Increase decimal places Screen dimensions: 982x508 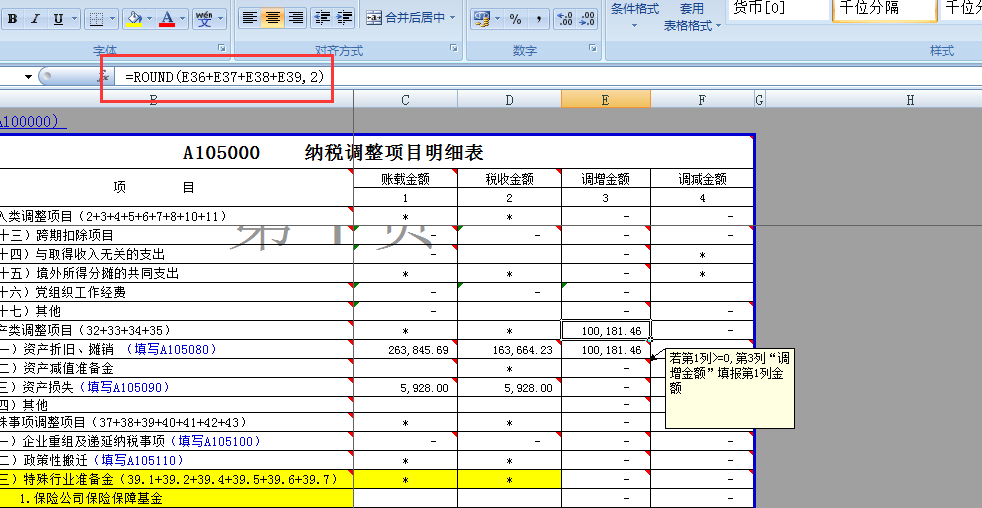tap(564, 19)
